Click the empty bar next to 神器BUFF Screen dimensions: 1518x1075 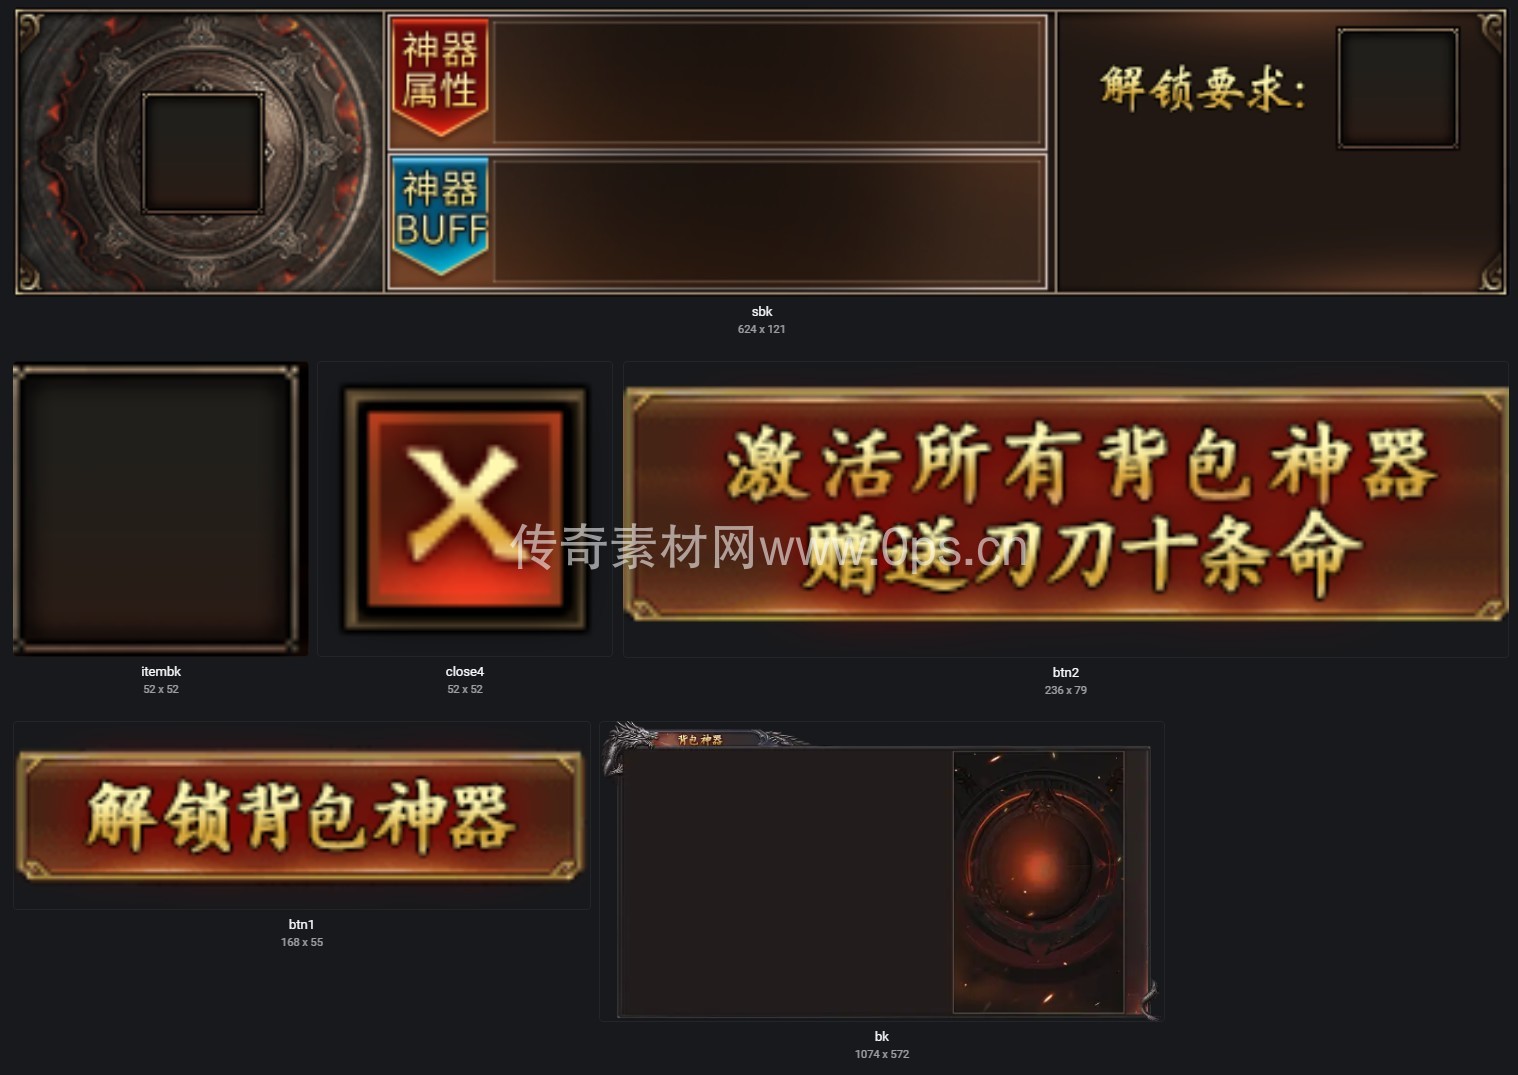768,221
